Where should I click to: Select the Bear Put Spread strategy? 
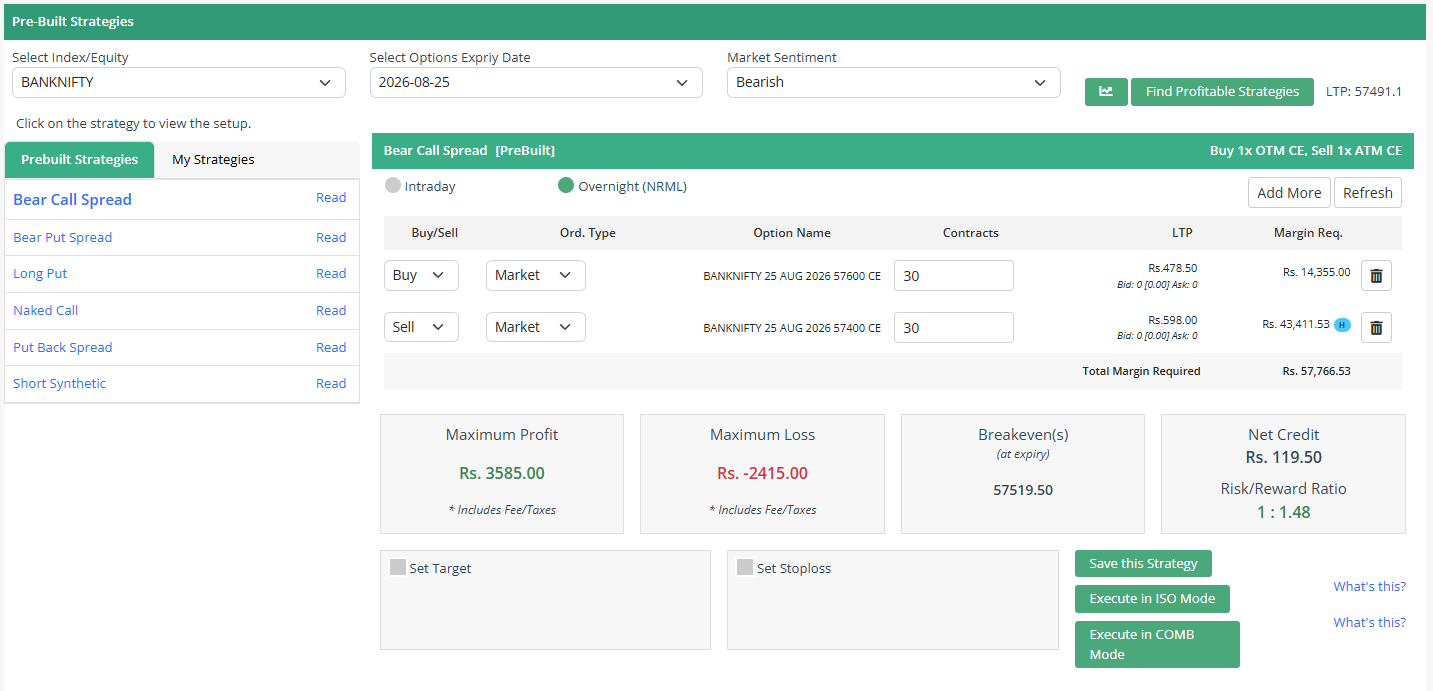coord(62,237)
